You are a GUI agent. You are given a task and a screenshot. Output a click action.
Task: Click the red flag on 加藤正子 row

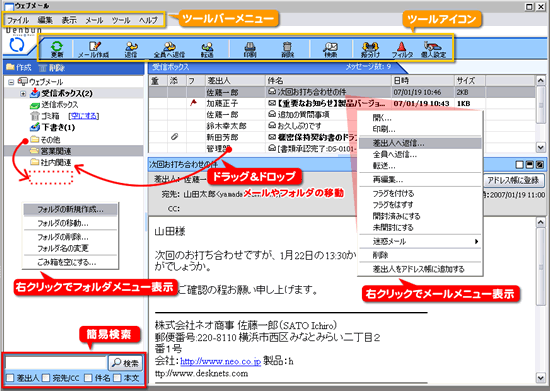pos(193,103)
